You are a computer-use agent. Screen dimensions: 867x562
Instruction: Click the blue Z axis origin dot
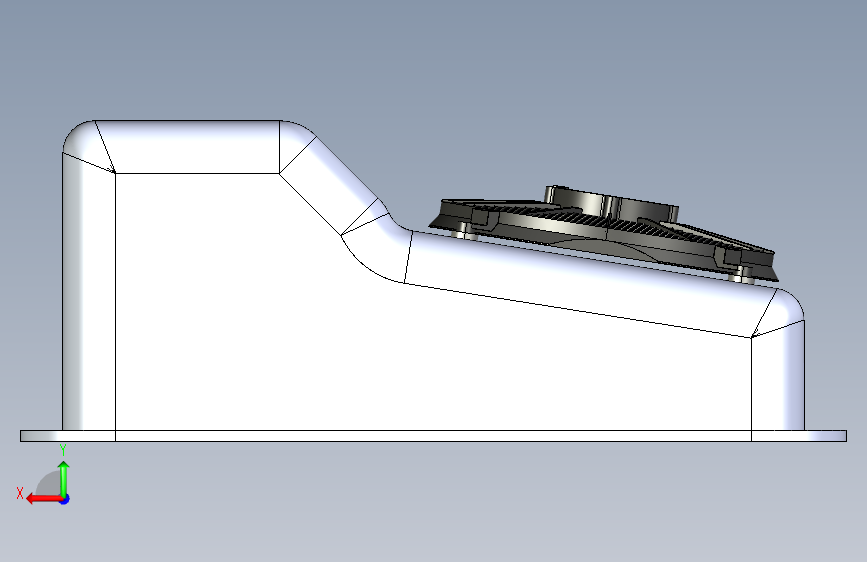(x=65, y=499)
